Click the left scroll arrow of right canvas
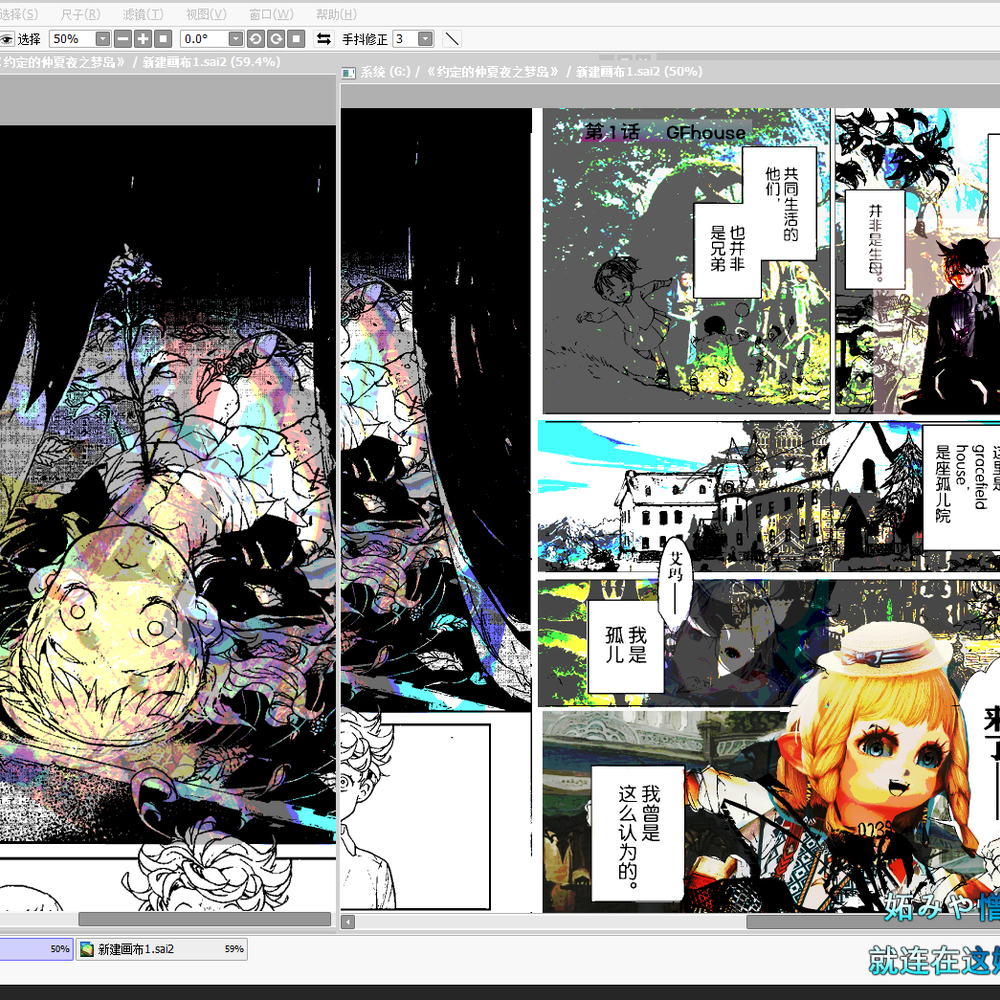This screenshot has height=1000, width=1000. pyautogui.click(x=348, y=922)
